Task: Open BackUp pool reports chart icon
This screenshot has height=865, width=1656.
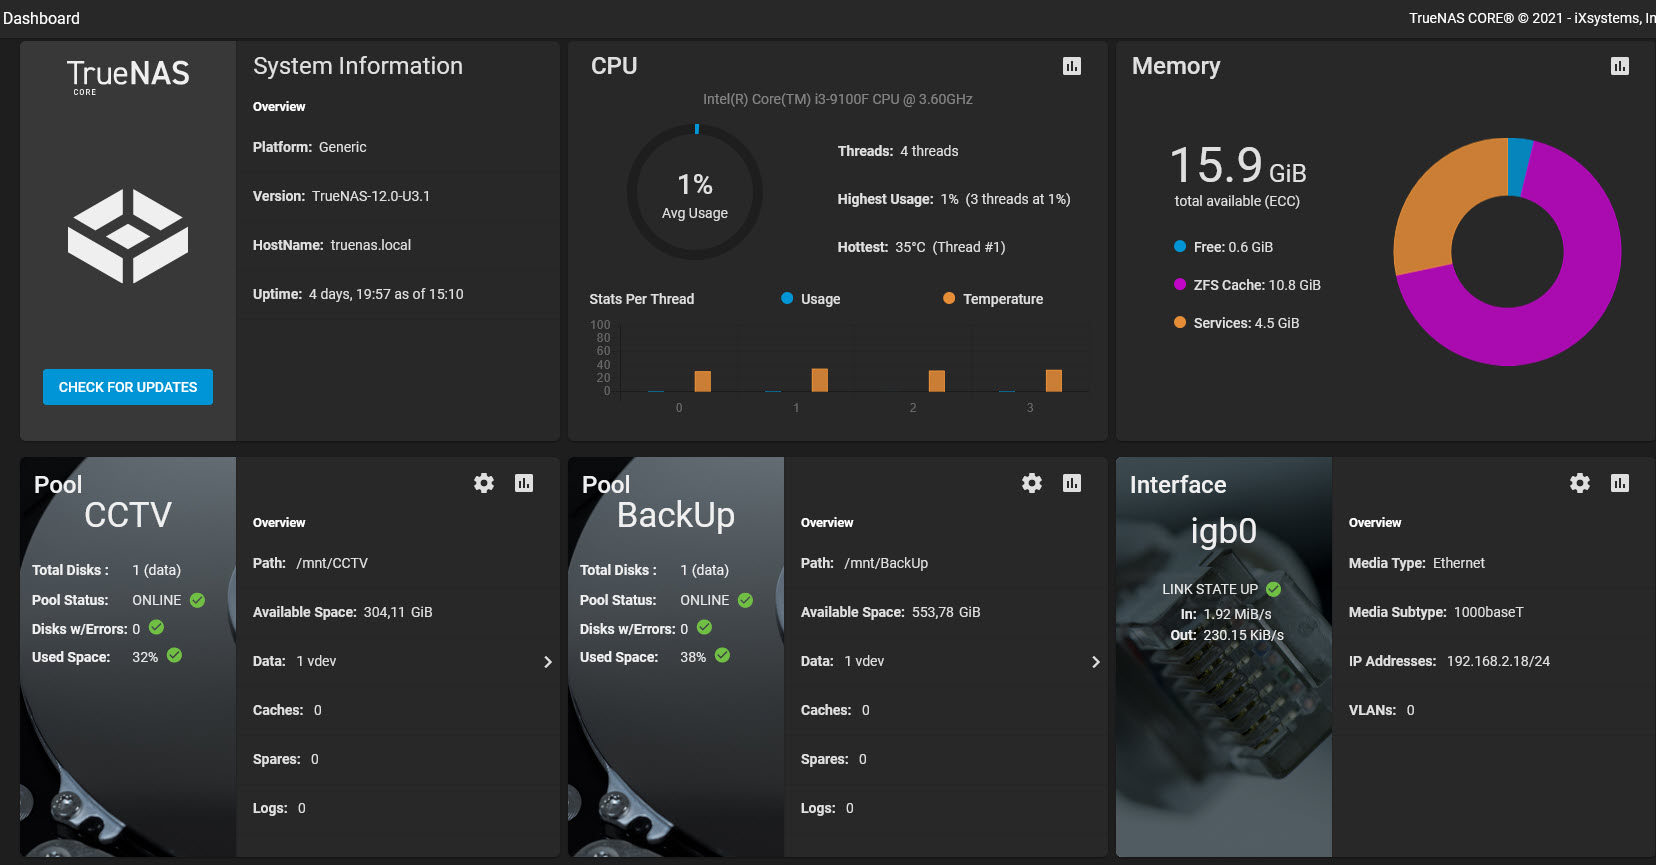Action: [1072, 483]
